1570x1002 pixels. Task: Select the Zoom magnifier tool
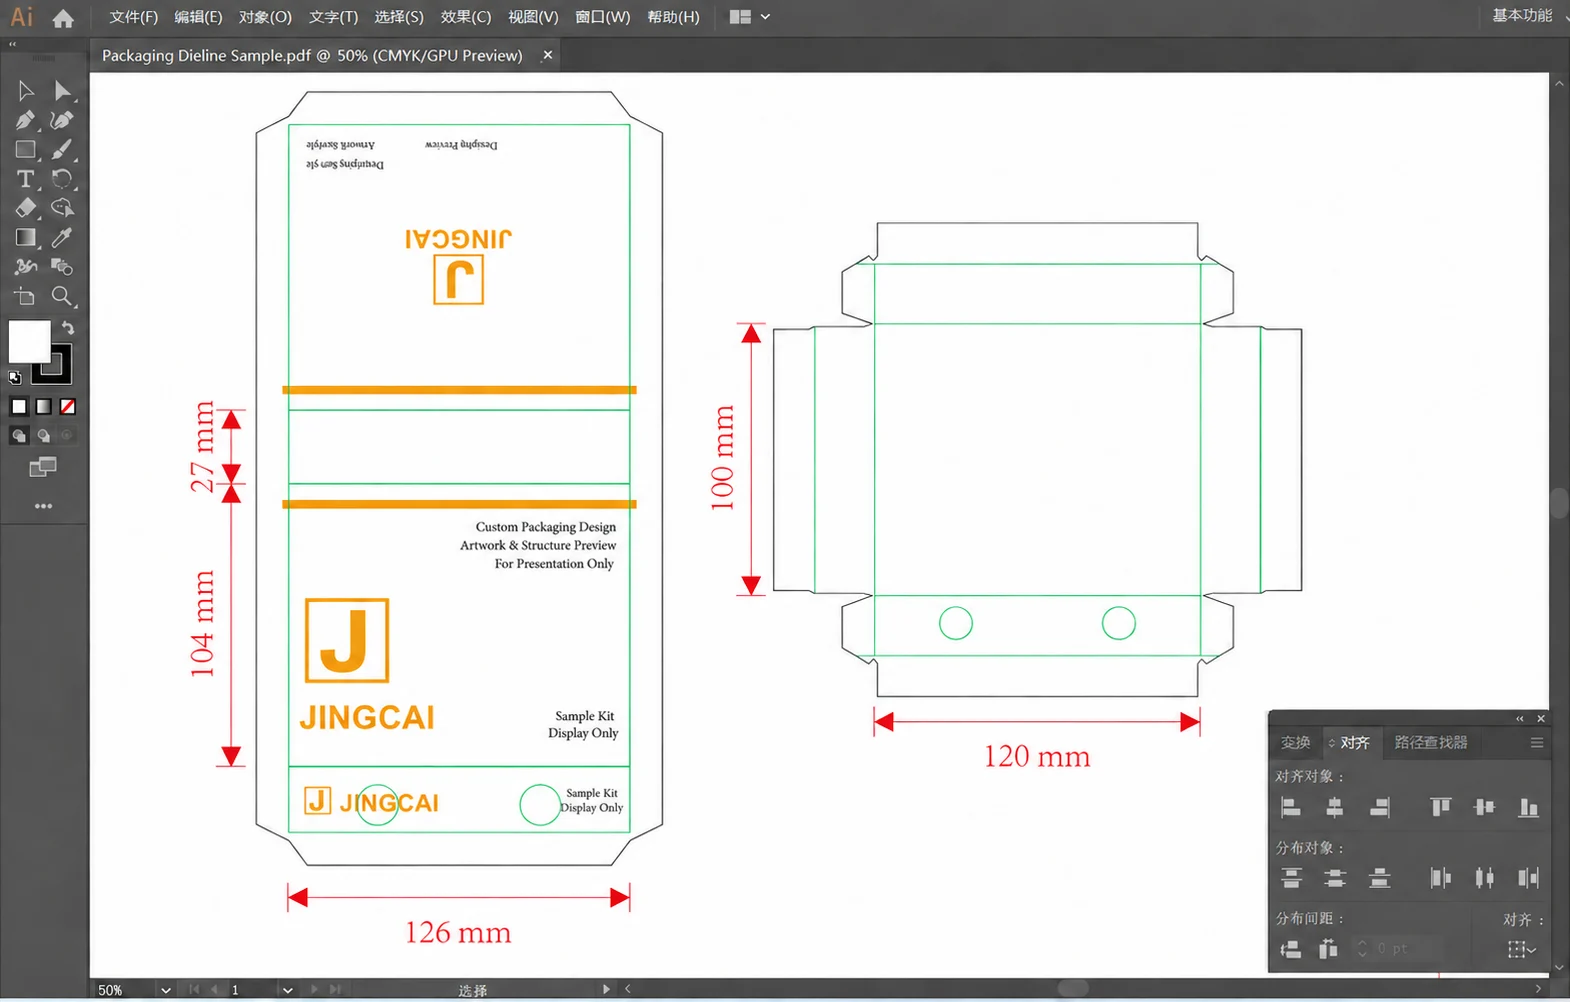click(x=62, y=296)
